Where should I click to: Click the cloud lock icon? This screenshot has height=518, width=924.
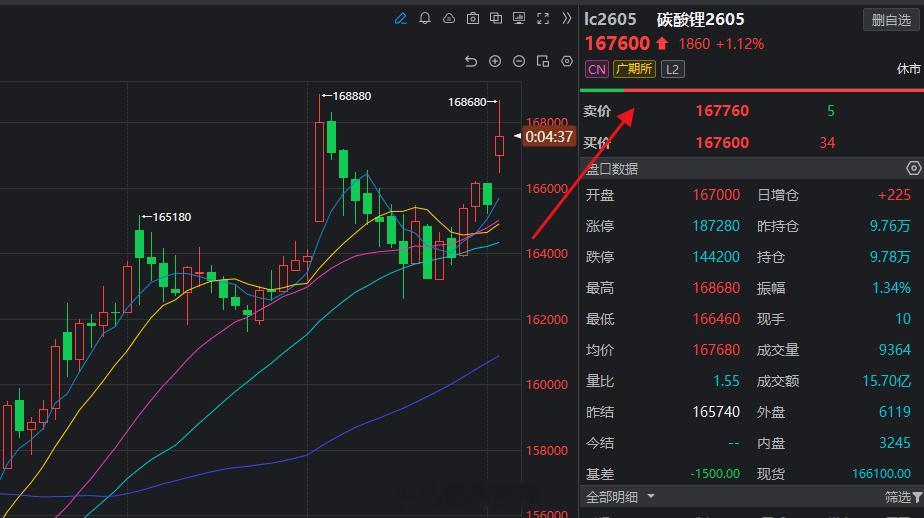[x=449, y=19]
